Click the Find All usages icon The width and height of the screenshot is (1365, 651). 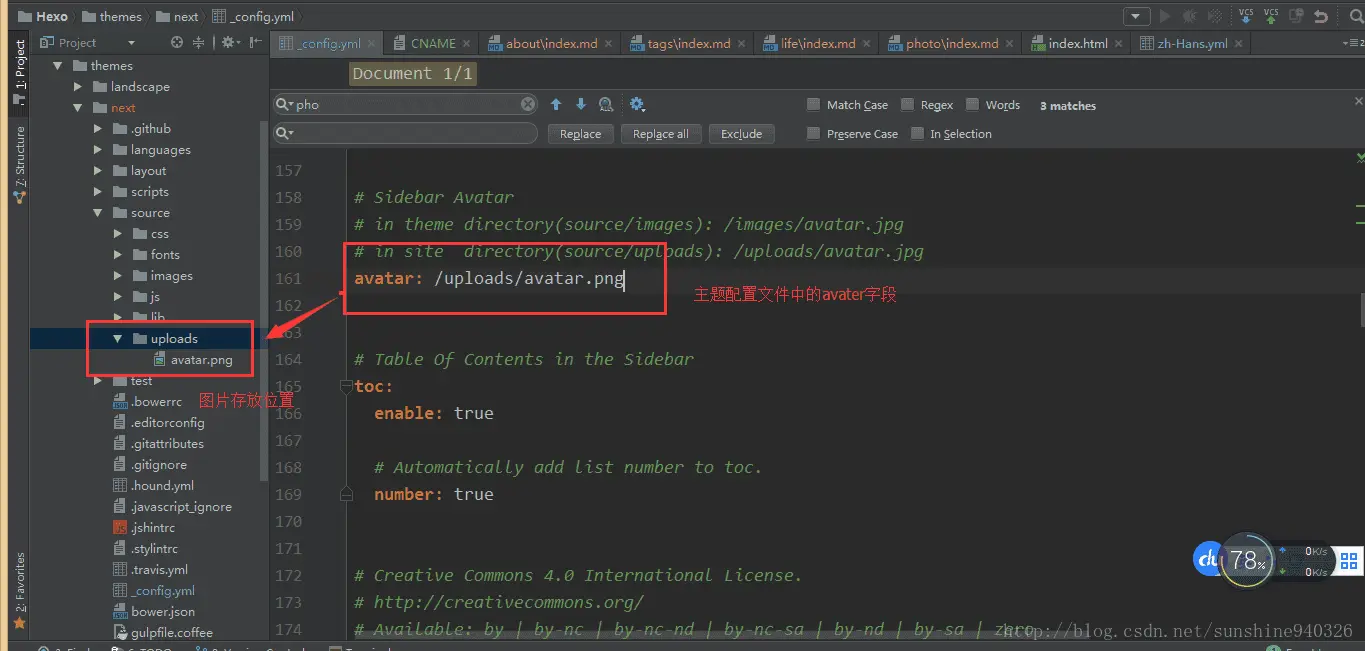[x=606, y=104]
